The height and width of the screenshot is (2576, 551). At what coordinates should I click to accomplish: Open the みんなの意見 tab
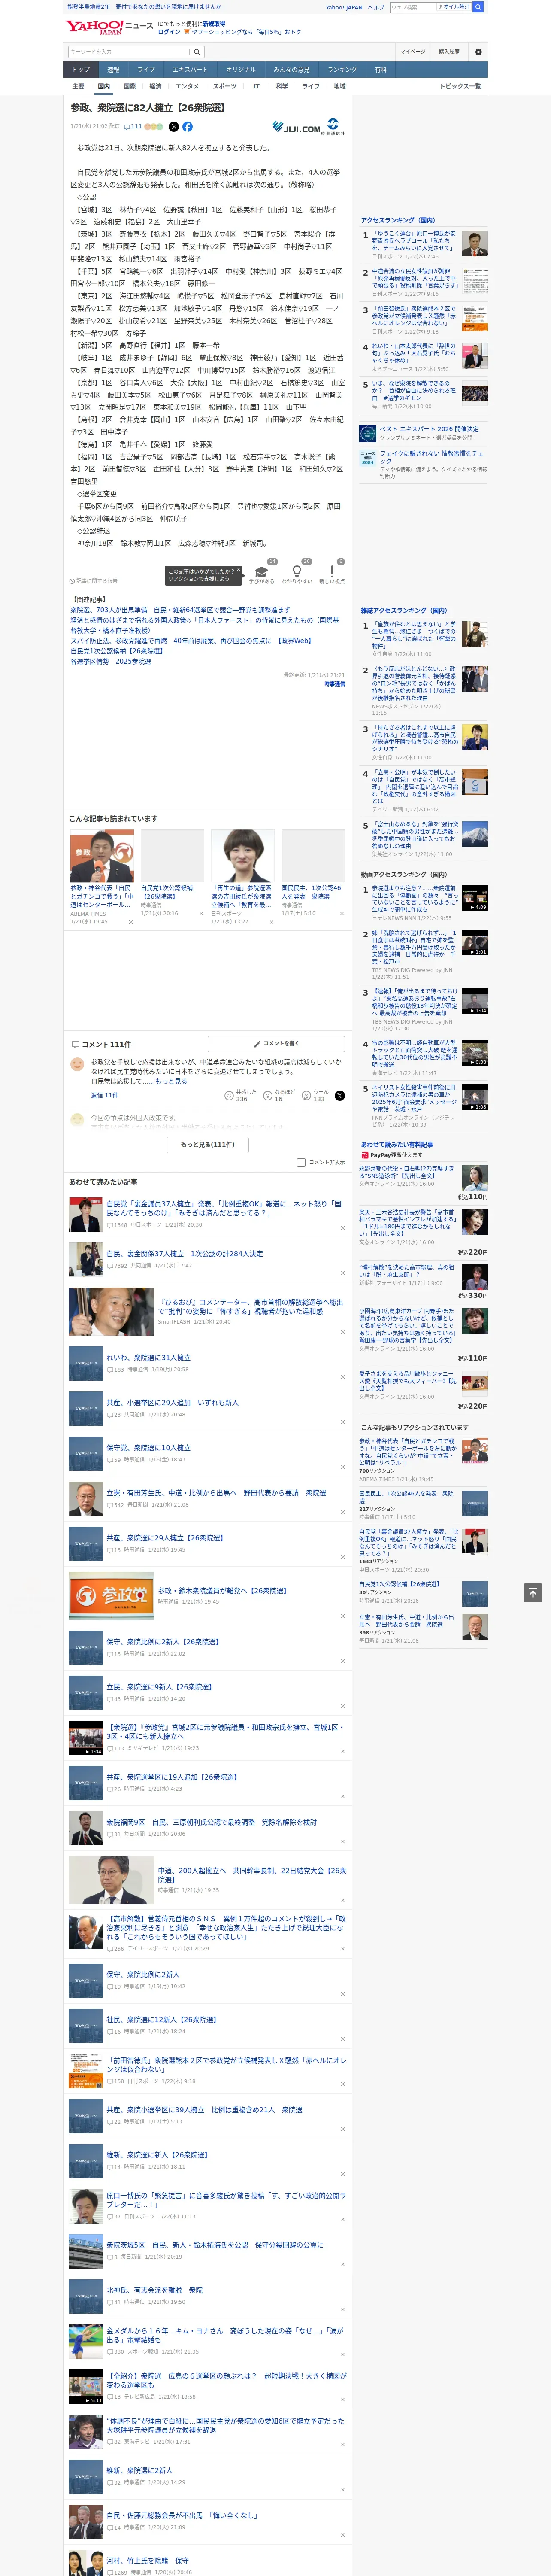tap(292, 70)
